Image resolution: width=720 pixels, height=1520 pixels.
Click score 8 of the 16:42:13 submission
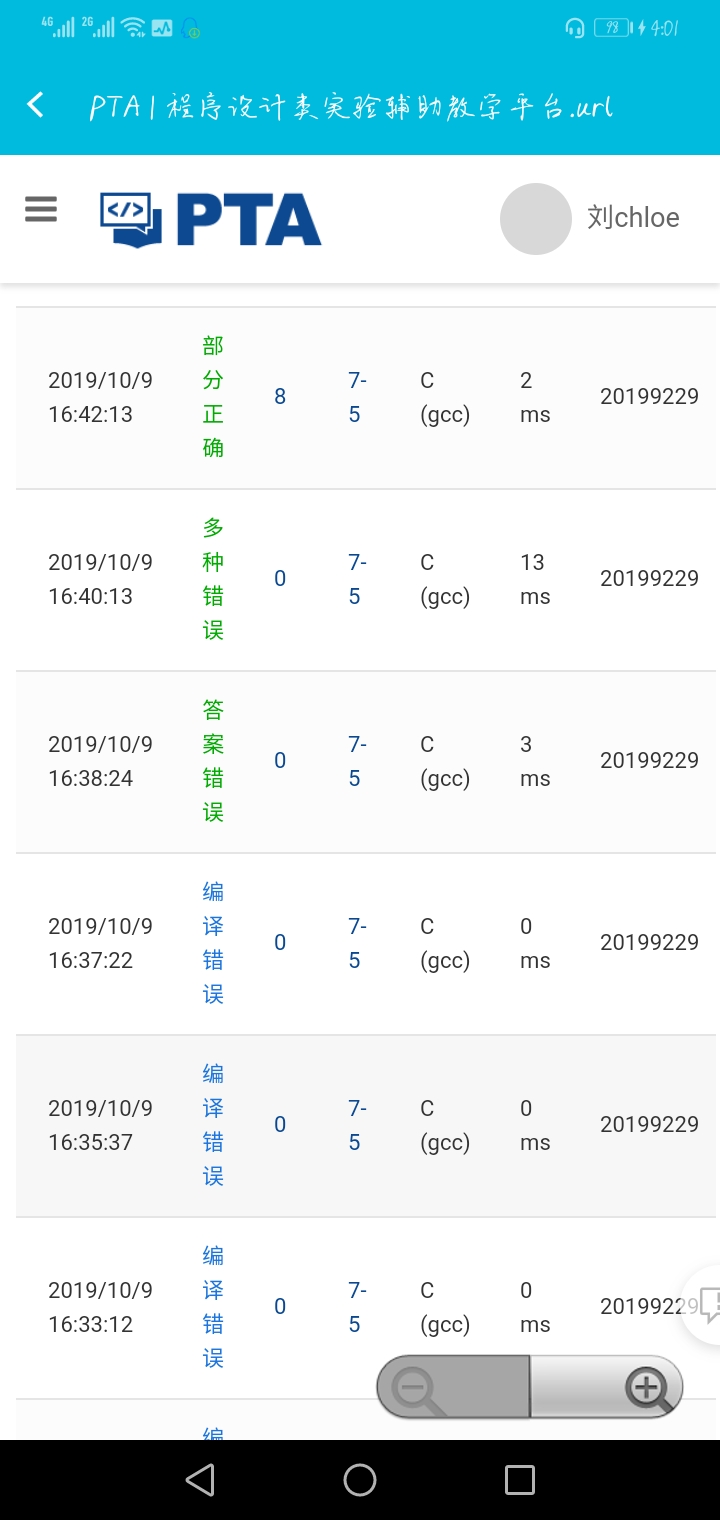point(280,397)
